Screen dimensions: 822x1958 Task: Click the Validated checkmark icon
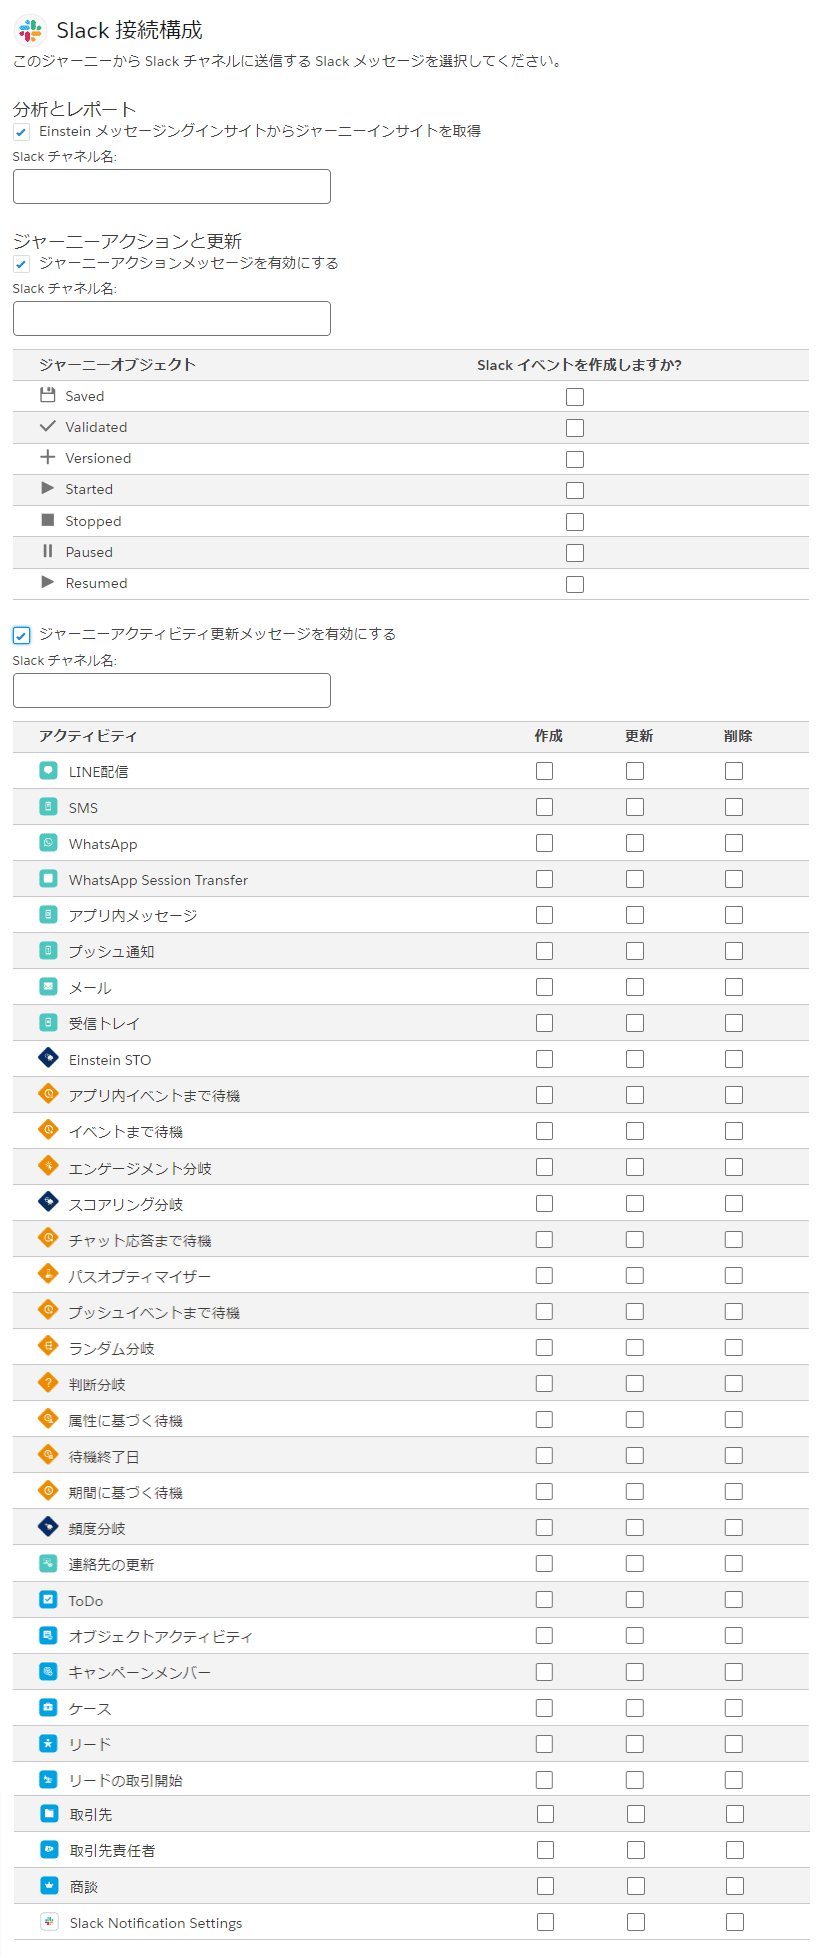point(47,426)
